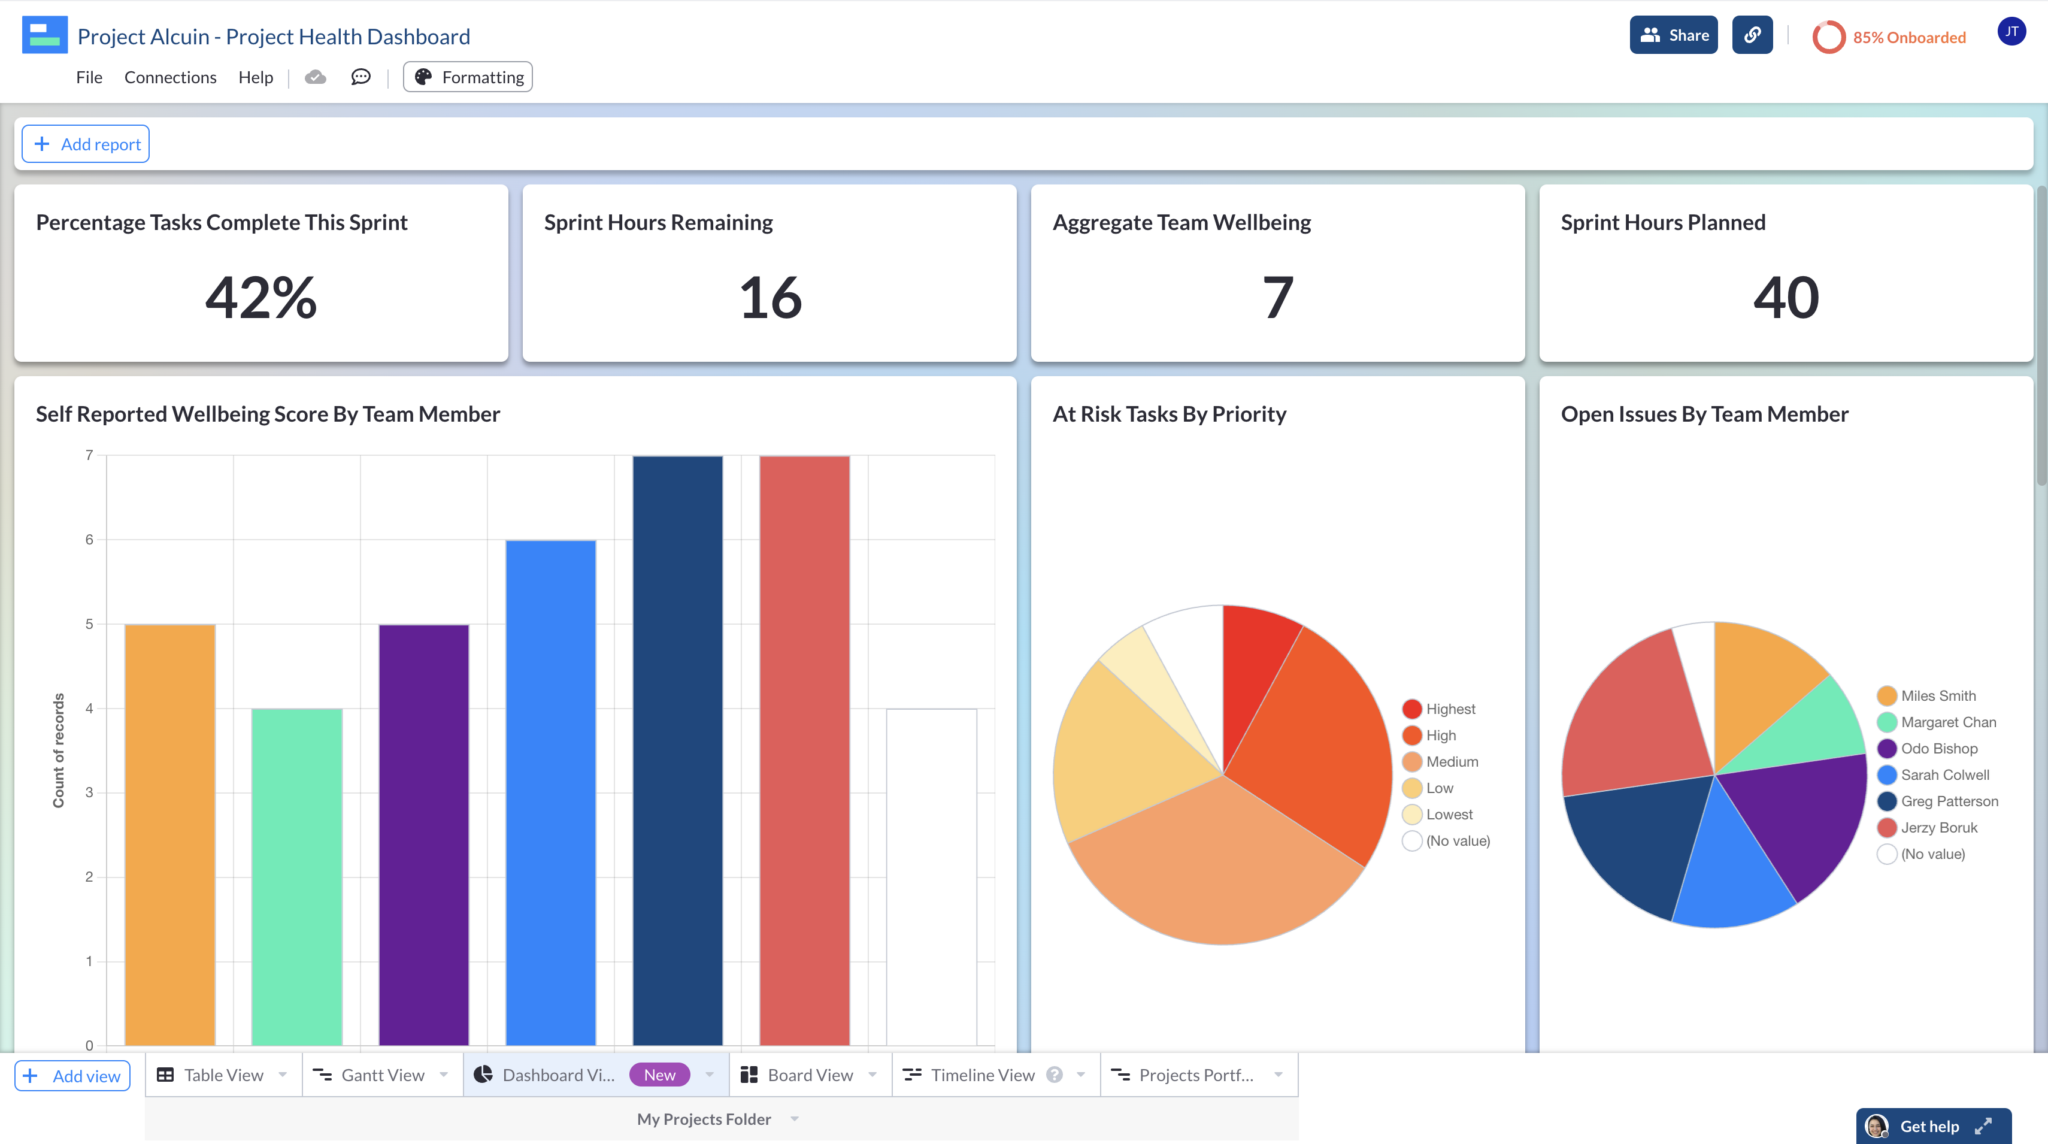The image size is (2048, 1144).
Task: Expand the Gantt View dropdown arrow
Action: click(444, 1075)
